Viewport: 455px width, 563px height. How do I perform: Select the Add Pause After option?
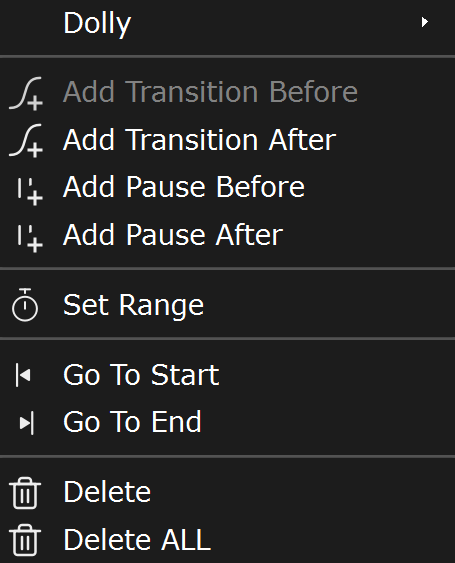point(227,235)
